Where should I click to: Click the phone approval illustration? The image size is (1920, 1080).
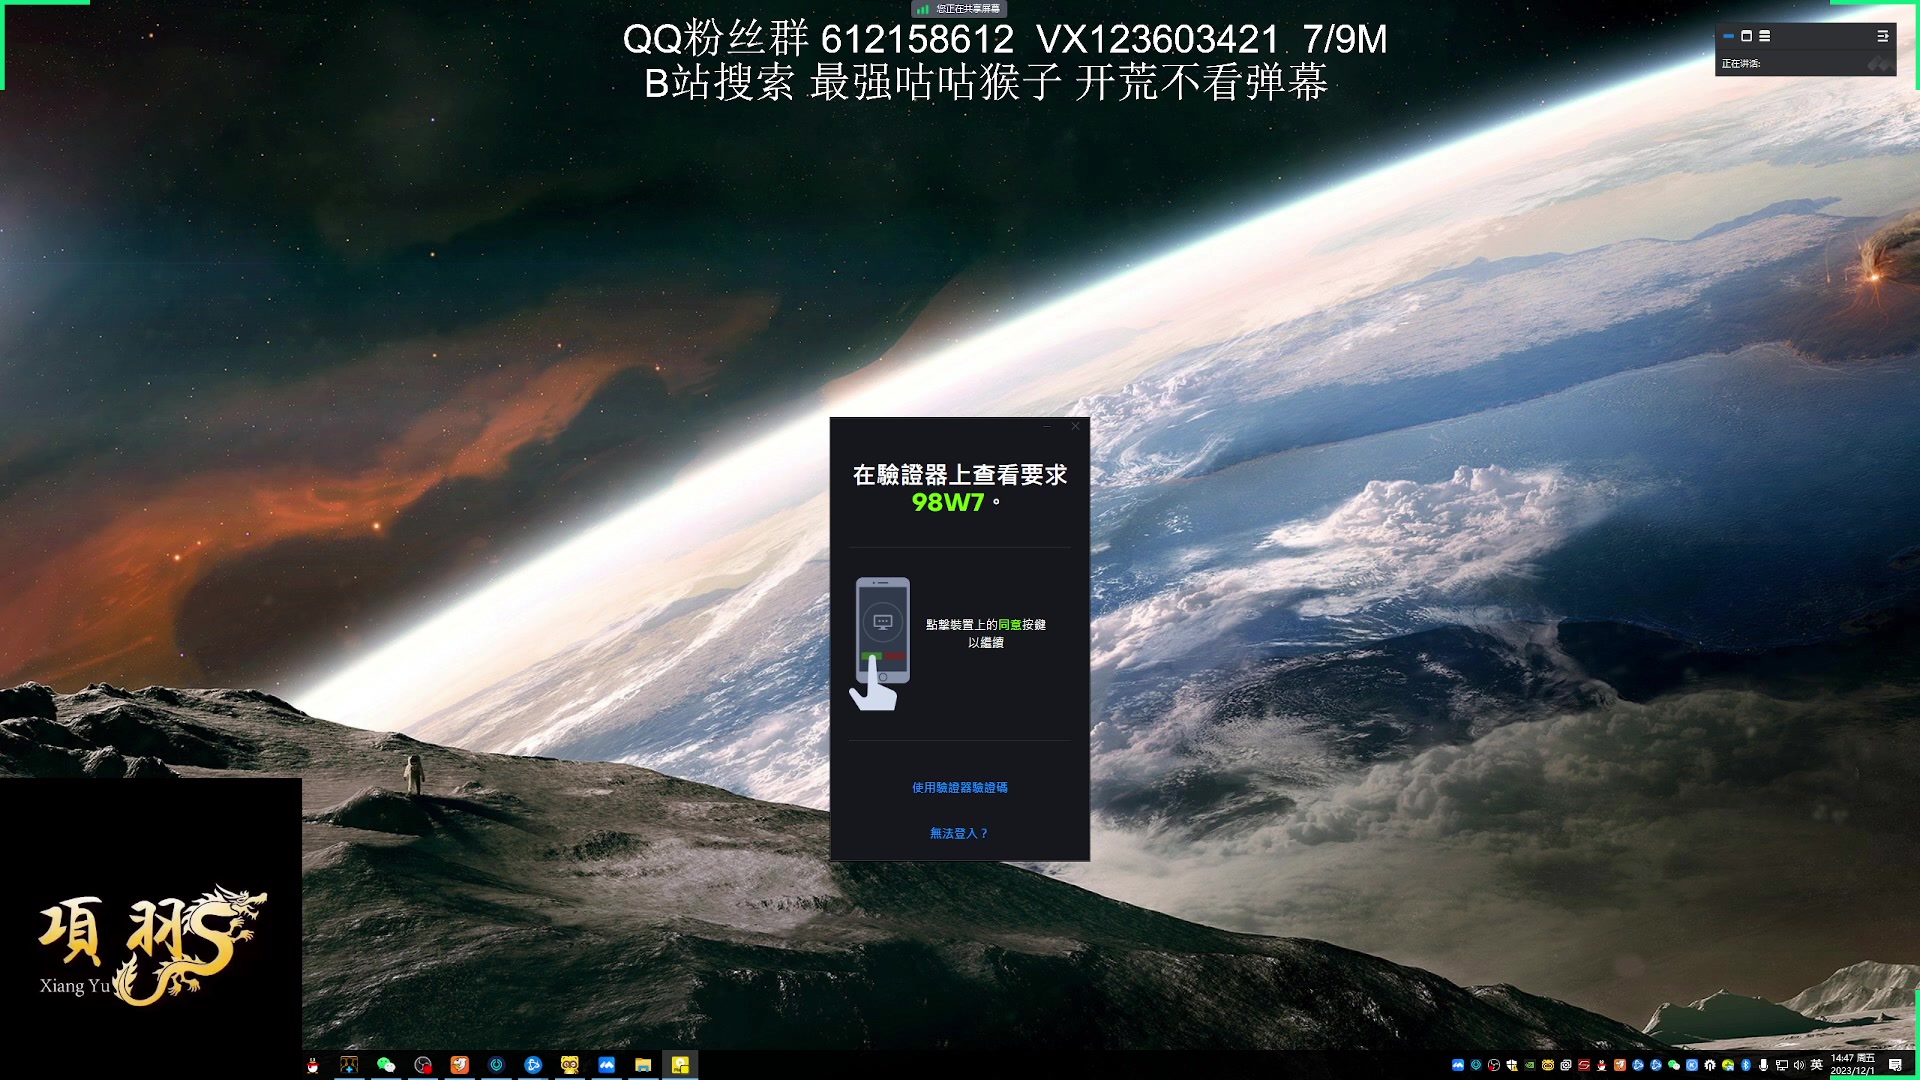880,643
